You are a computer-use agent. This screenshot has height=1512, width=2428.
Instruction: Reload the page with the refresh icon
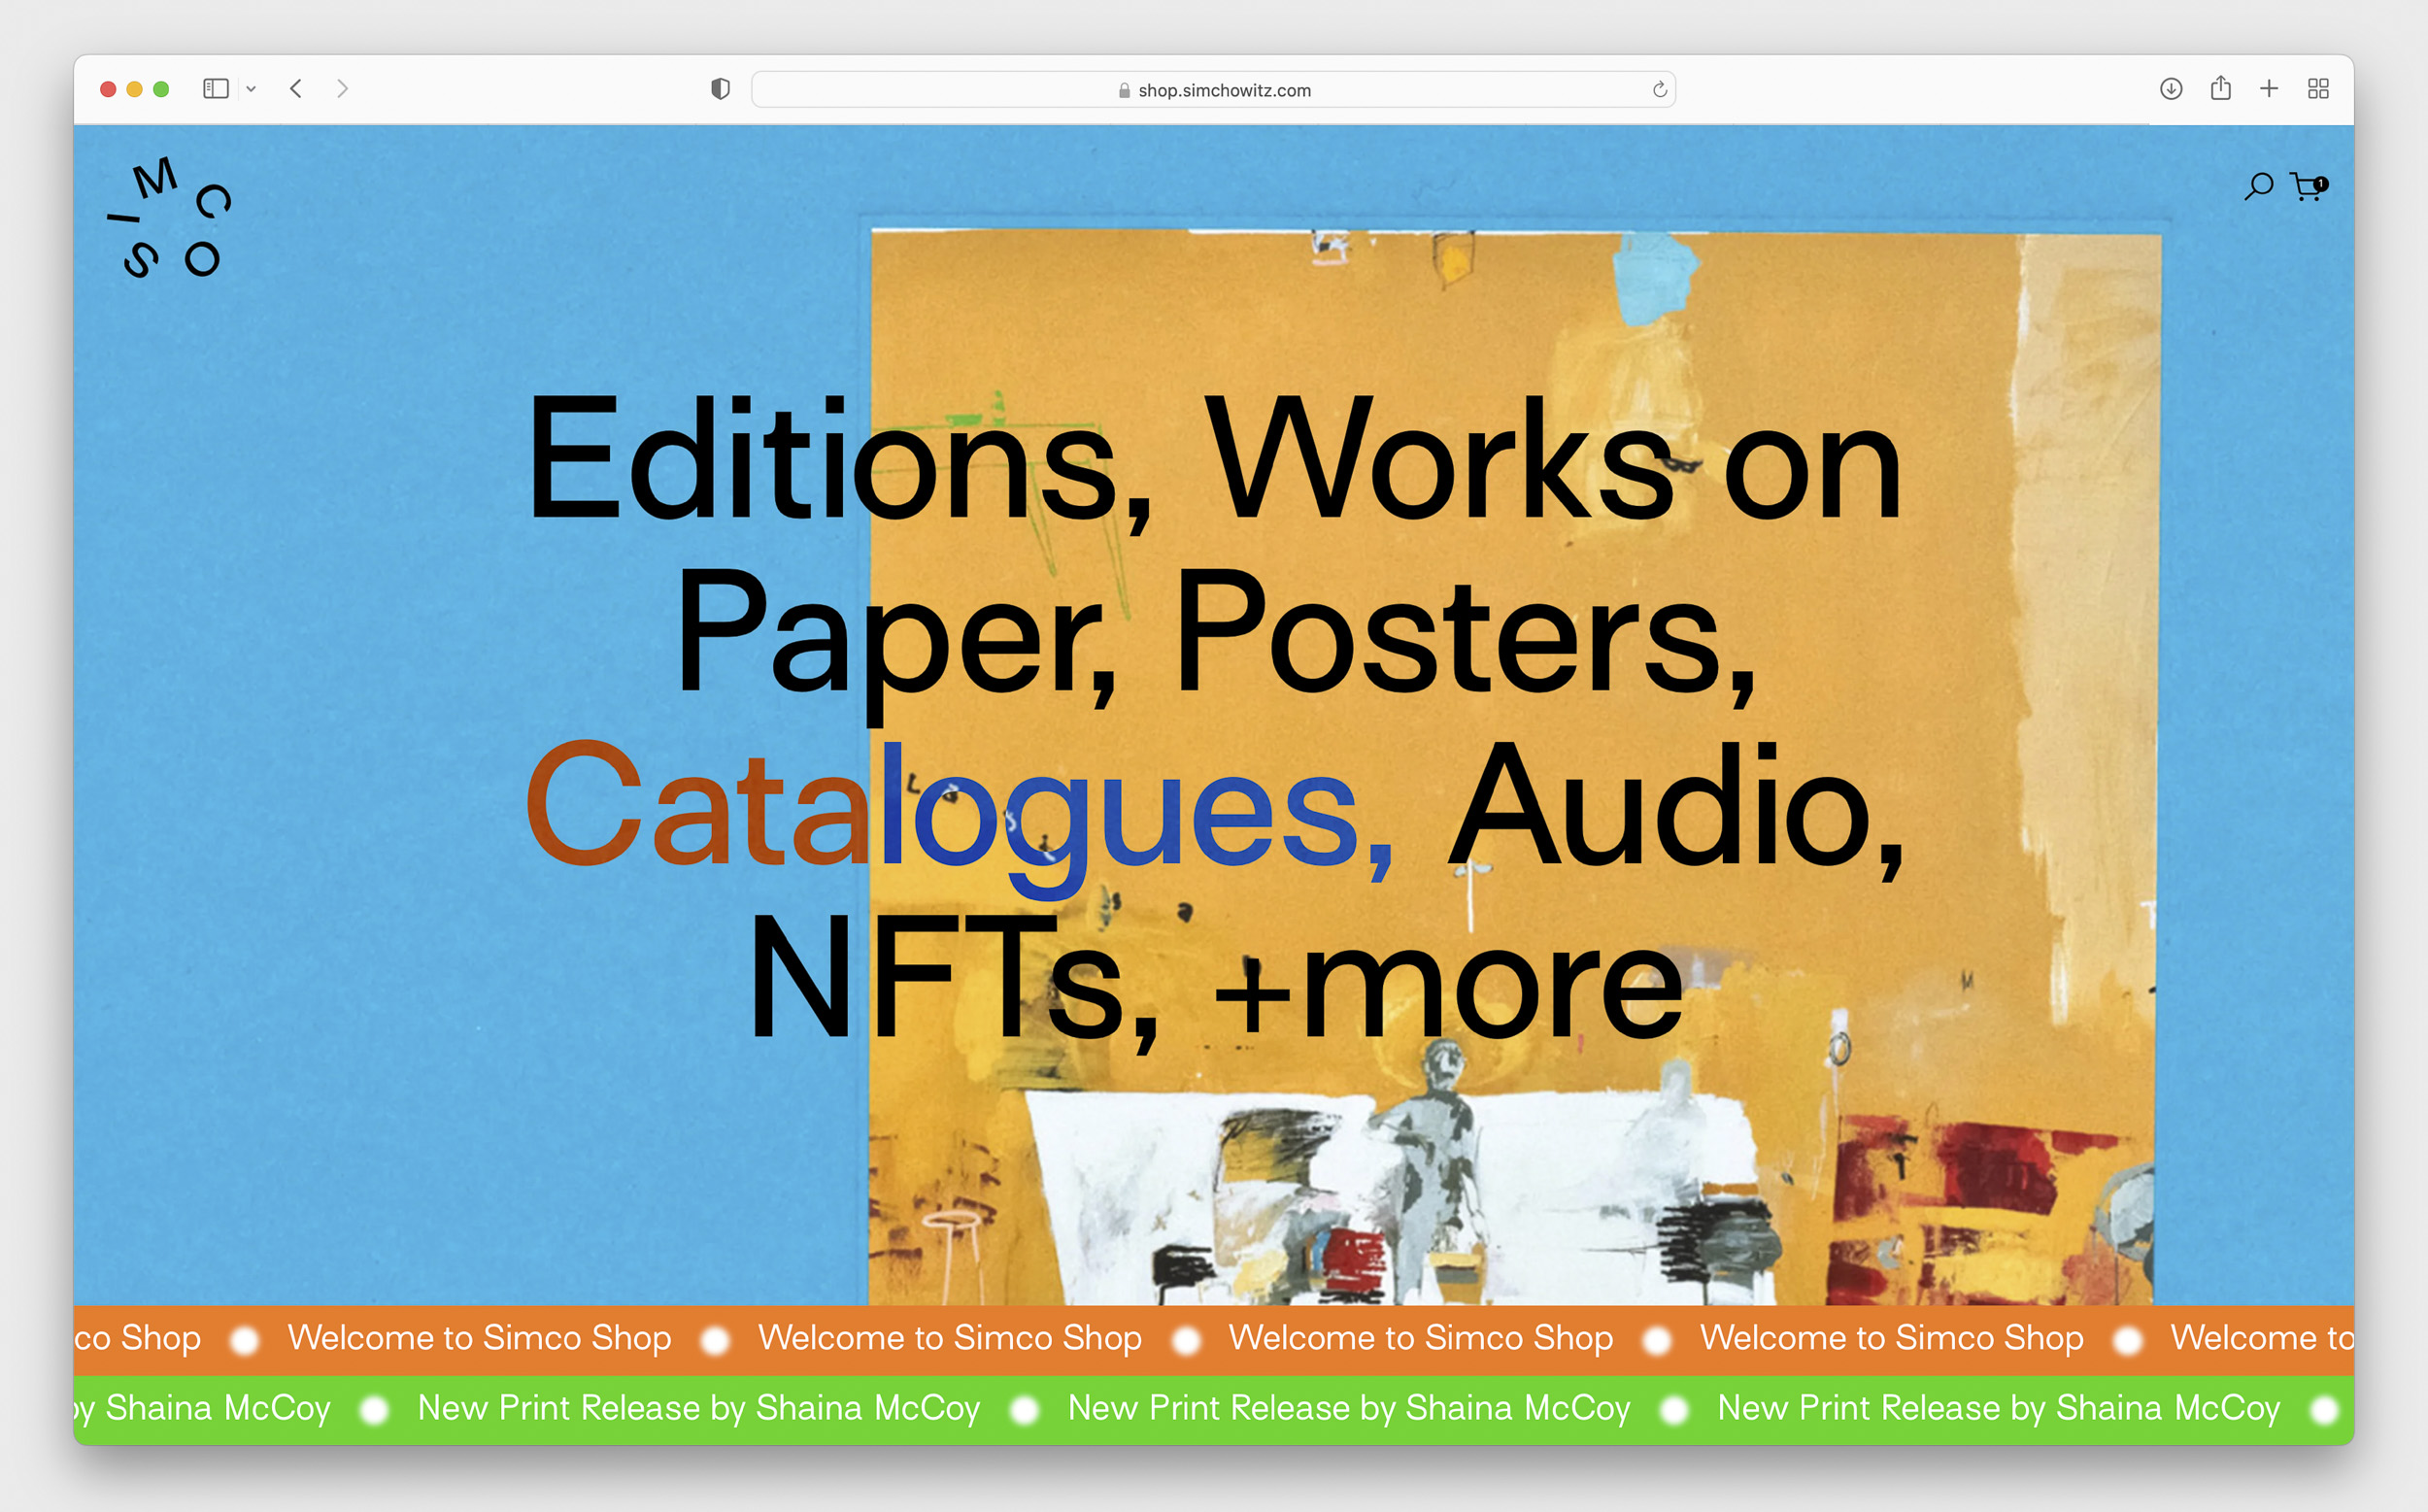click(x=1659, y=90)
